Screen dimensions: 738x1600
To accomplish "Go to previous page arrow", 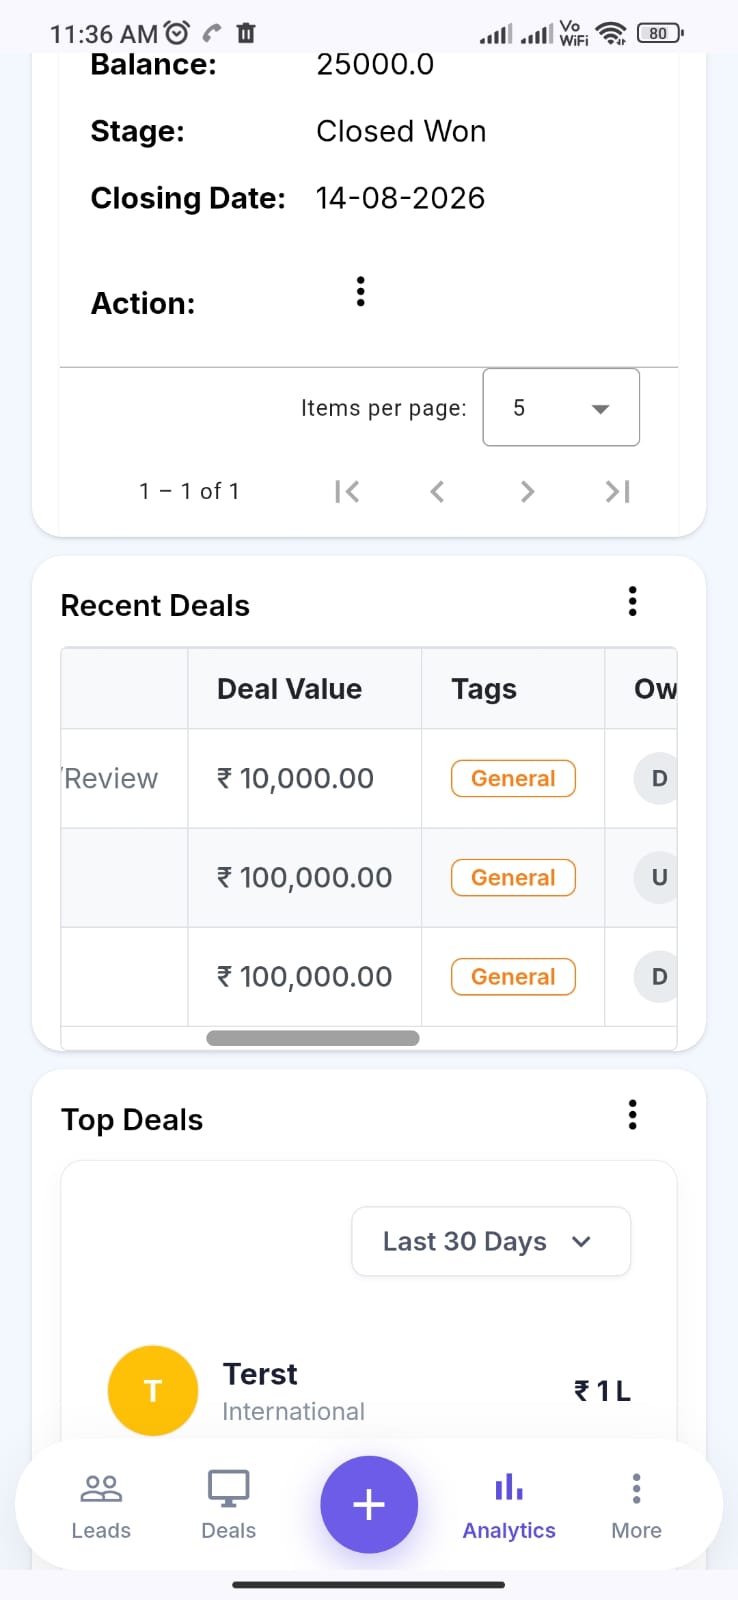I will pos(437,491).
